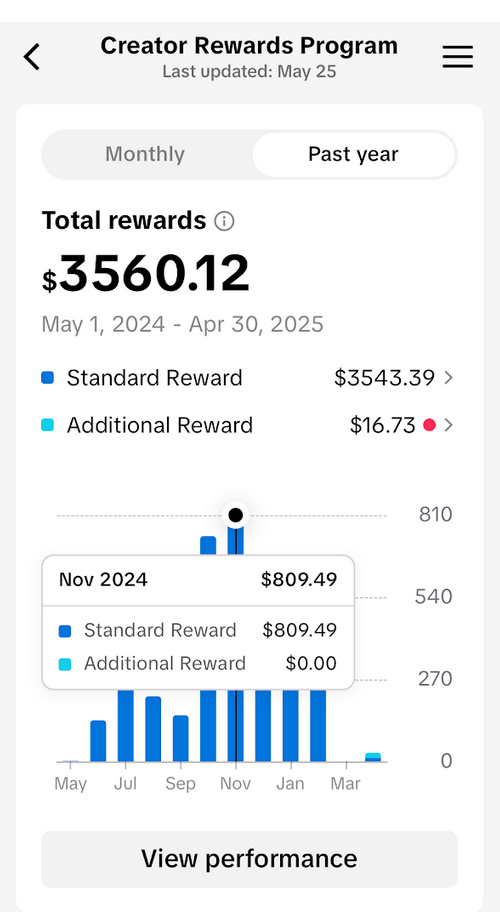Select the Past year view
The image size is (500, 912).
tap(353, 154)
